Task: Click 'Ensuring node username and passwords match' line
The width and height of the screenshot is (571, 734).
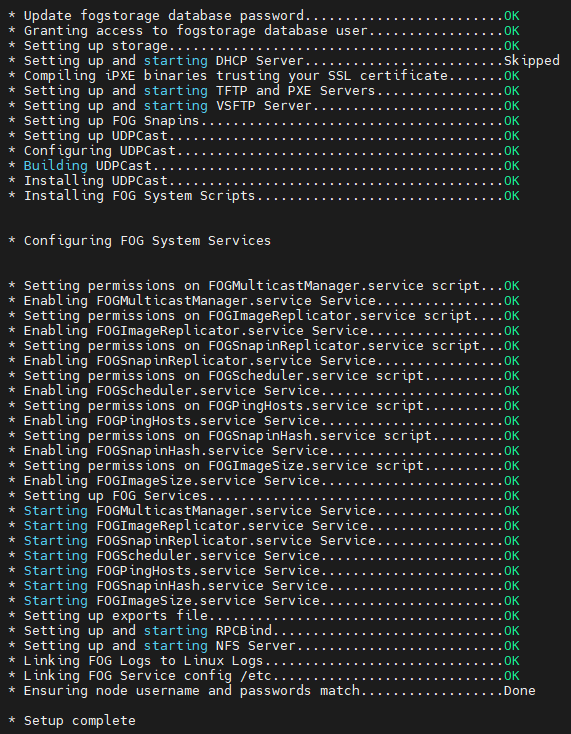Action: pyautogui.click(x=271, y=690)
